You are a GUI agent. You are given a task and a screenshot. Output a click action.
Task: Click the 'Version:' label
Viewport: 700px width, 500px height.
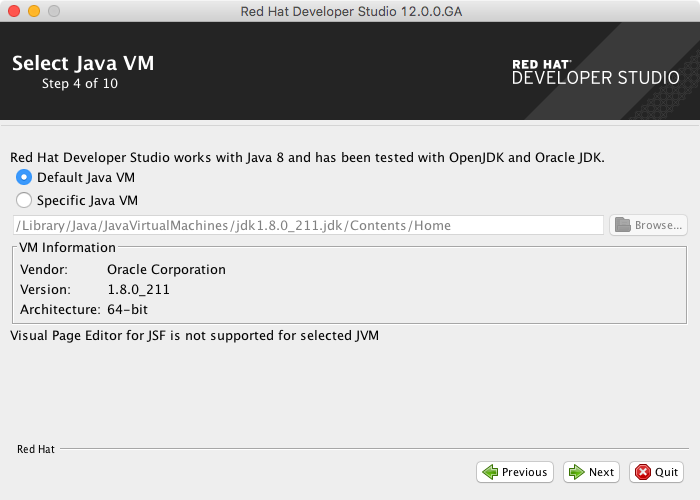click(46, 290)
